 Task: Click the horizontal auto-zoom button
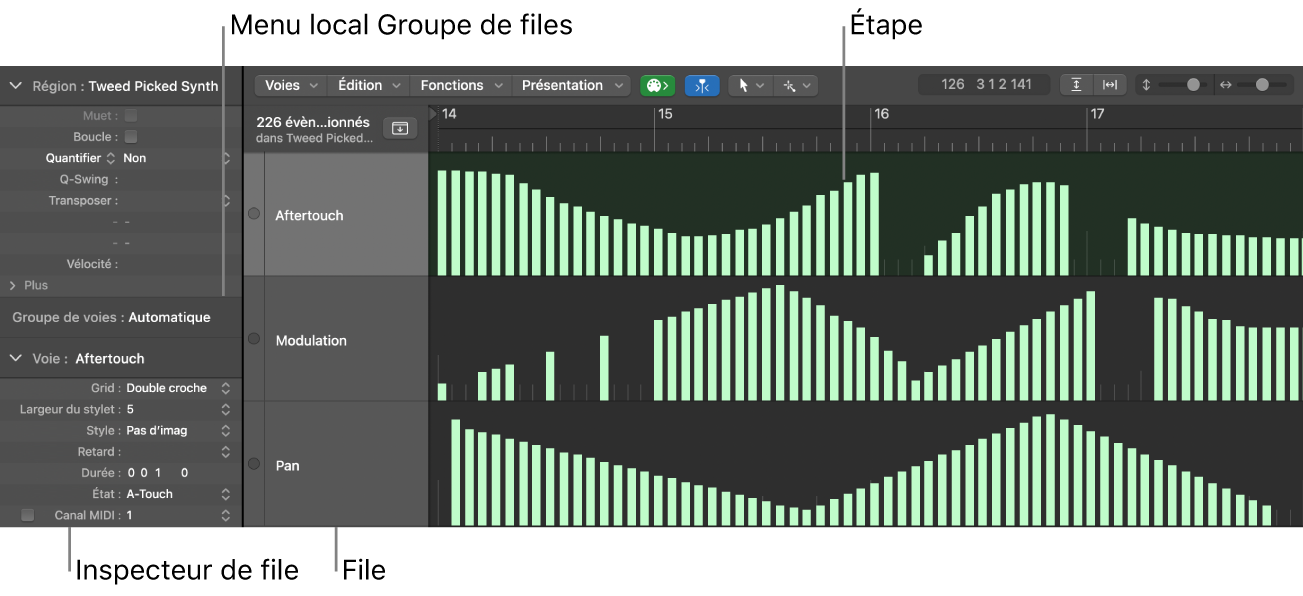pyautogui.click(x=1110, y=86)
